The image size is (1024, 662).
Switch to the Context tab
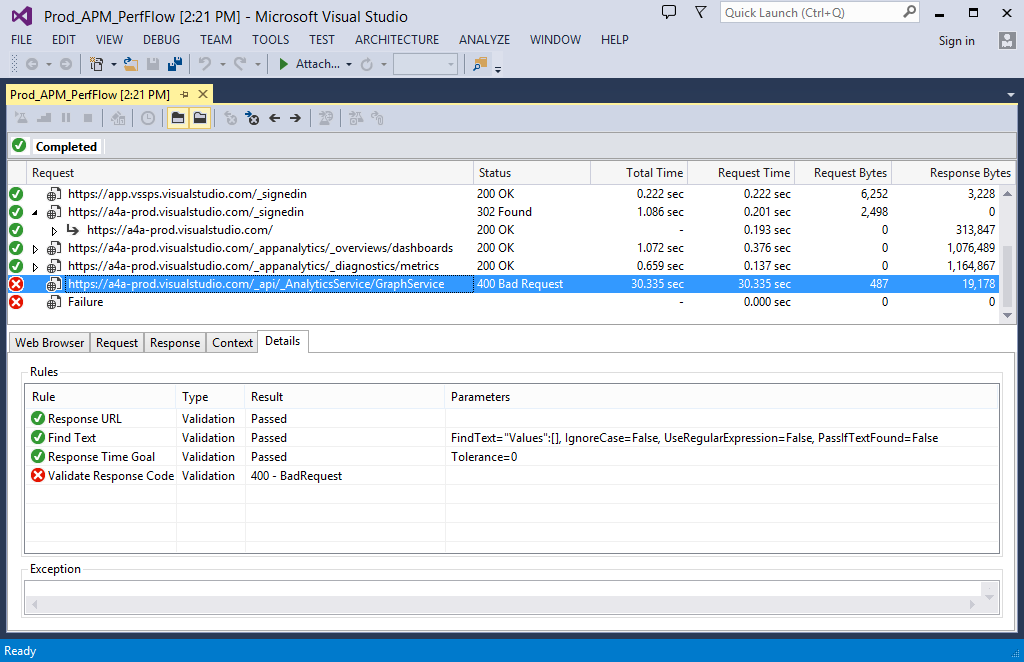(x=232, y=343)
